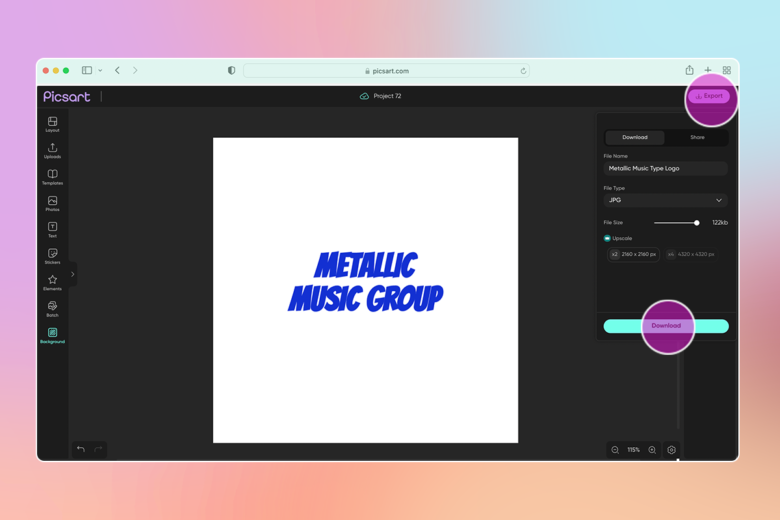Open Safari sidebar dropdown chevron
780x520 pixels.
coord(100,71)
